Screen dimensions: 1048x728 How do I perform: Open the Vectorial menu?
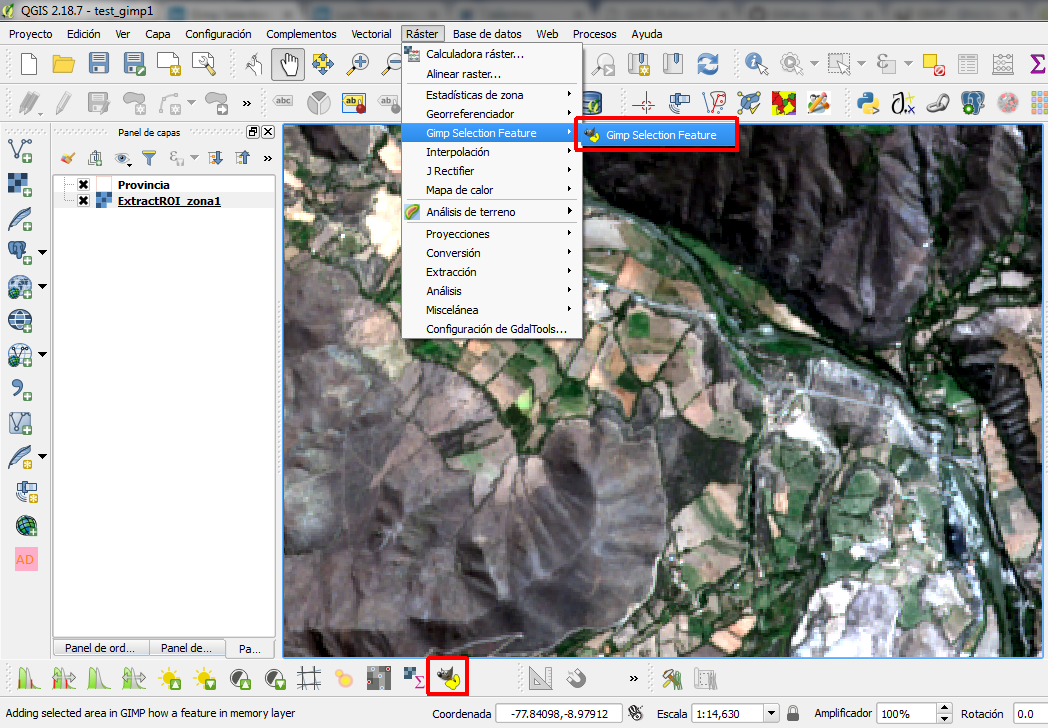pos(371,33)
